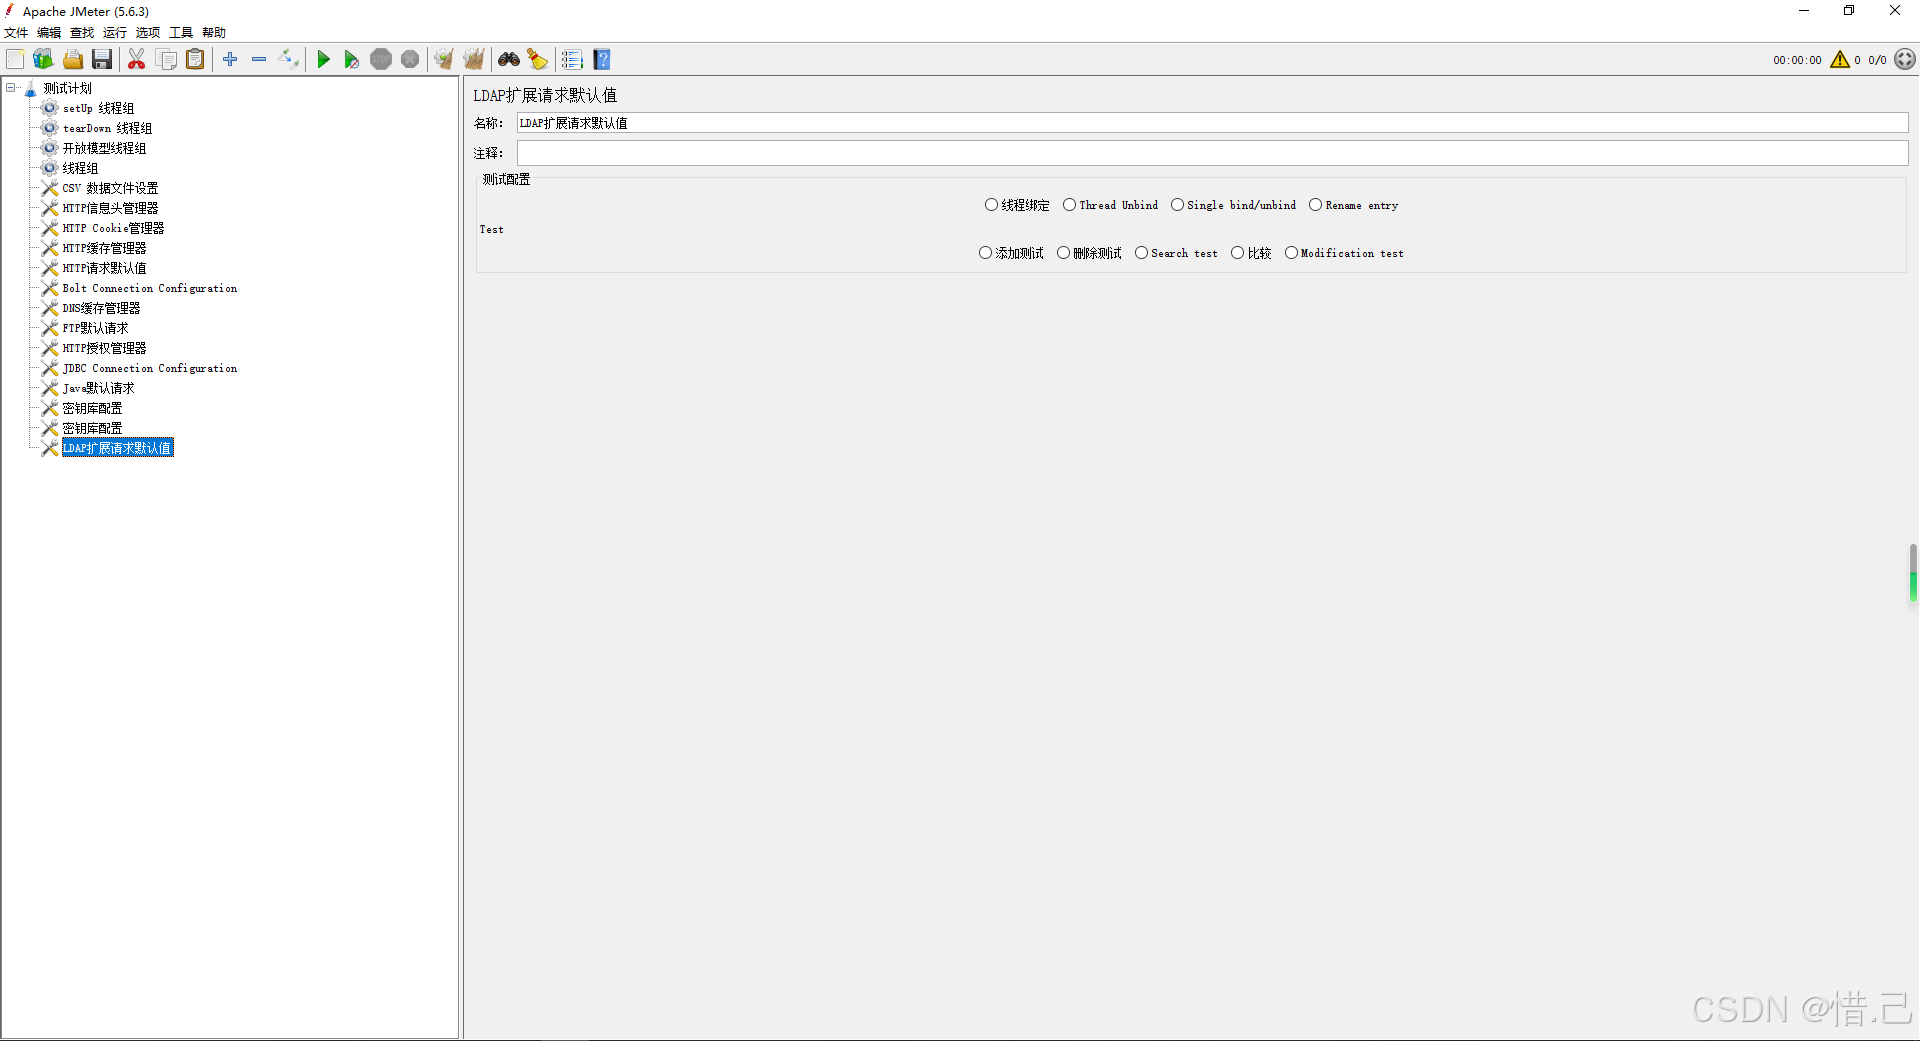1920x1041 pixels.
Task: Choose the Single bind/unbind radio option
Action: (1233, 205)
